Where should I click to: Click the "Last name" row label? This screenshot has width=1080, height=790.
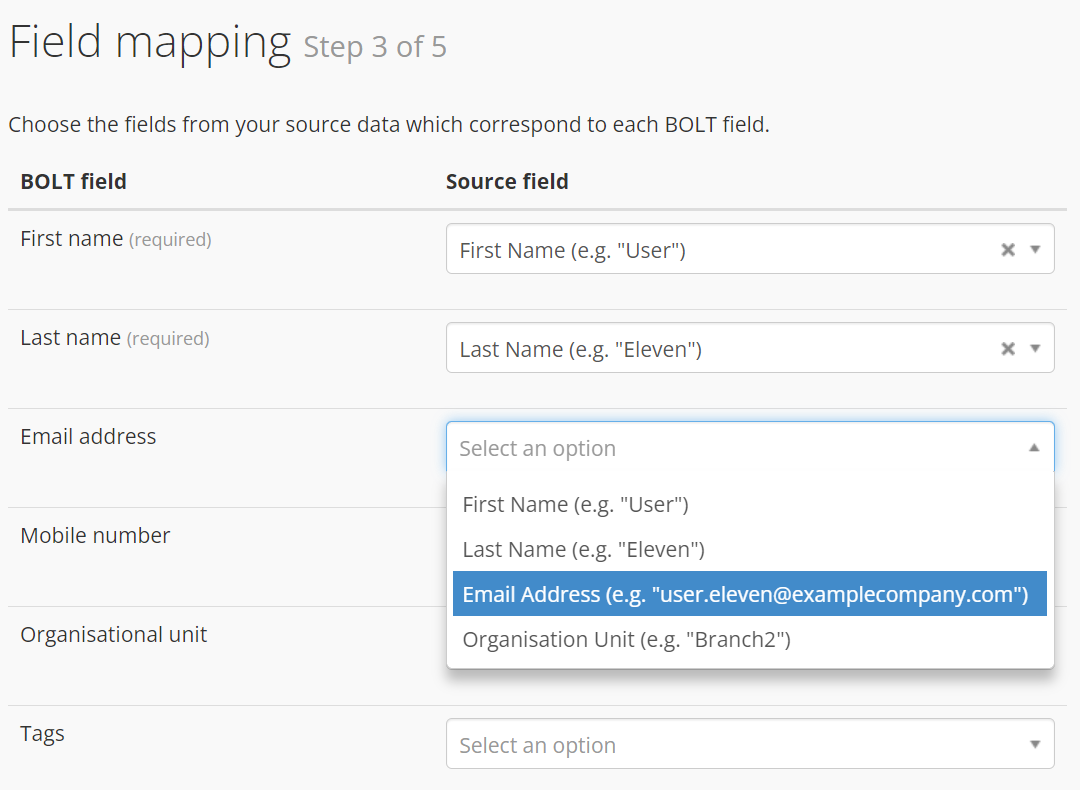[71, 337]
